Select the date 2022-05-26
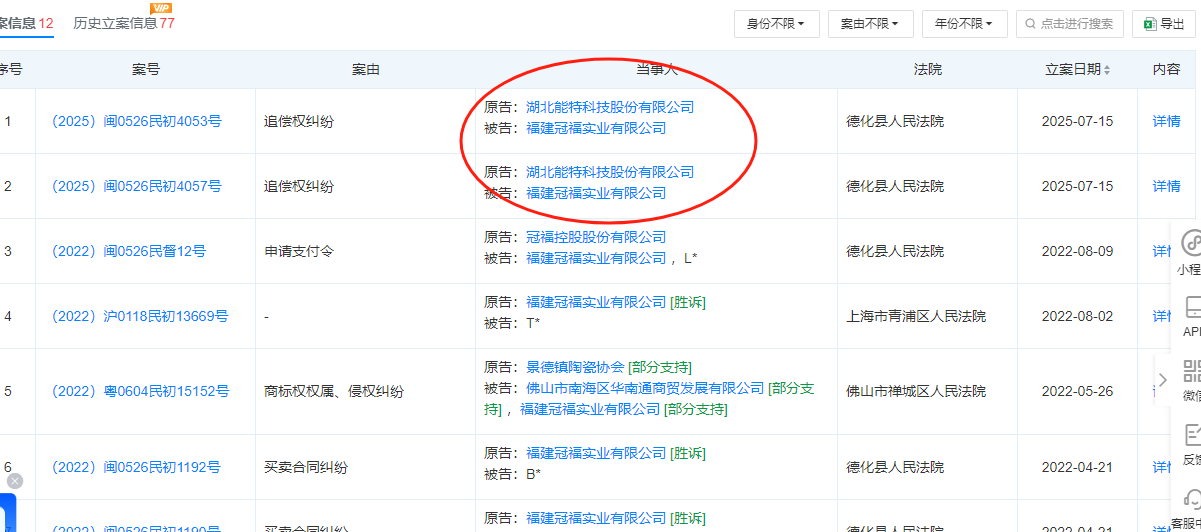The width and height of the screenshot is (1201, 532). [1077, 392]
